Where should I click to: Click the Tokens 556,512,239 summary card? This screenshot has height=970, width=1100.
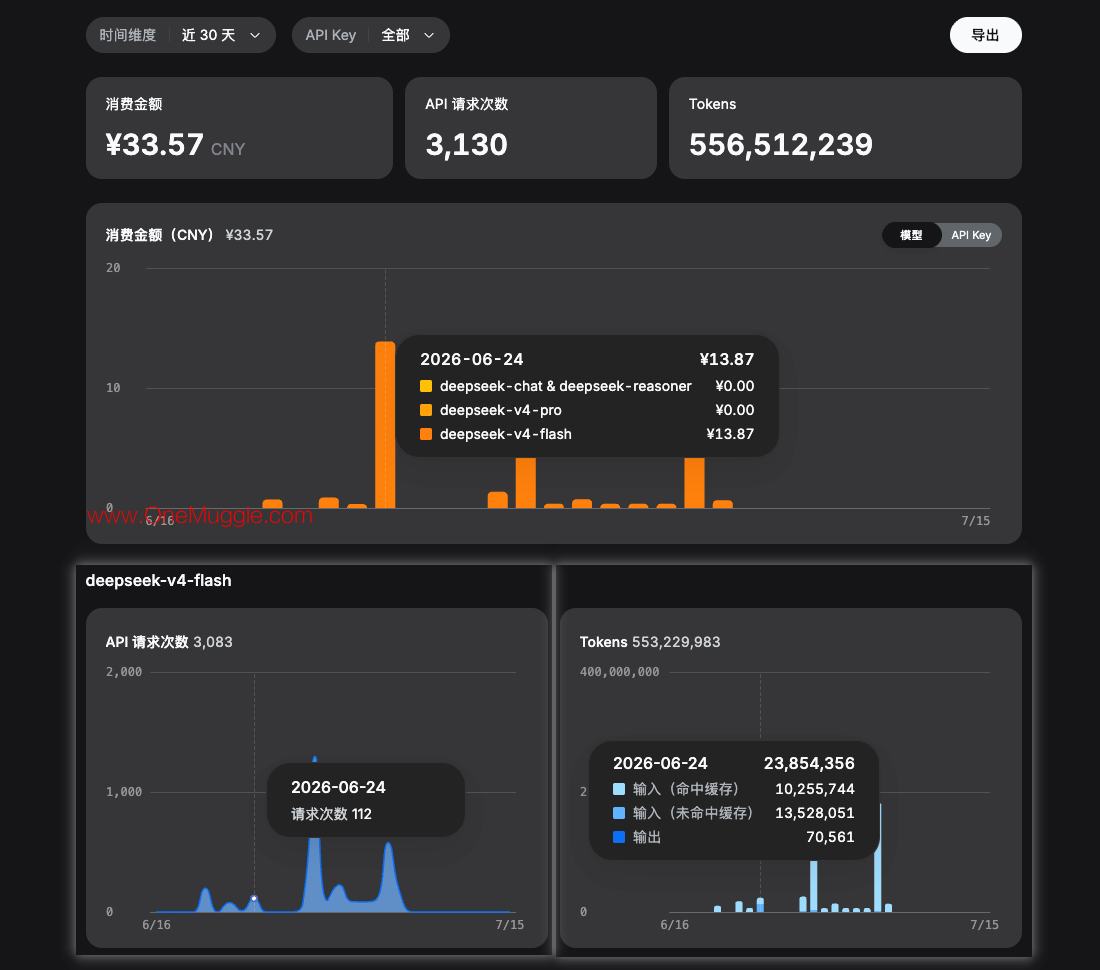pyautogui.click(x=845, y=128)
